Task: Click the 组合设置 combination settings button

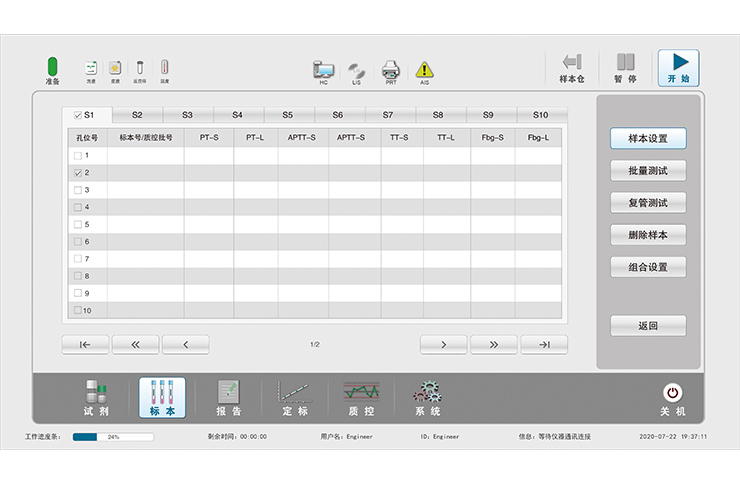Action: tap(648, 267)
